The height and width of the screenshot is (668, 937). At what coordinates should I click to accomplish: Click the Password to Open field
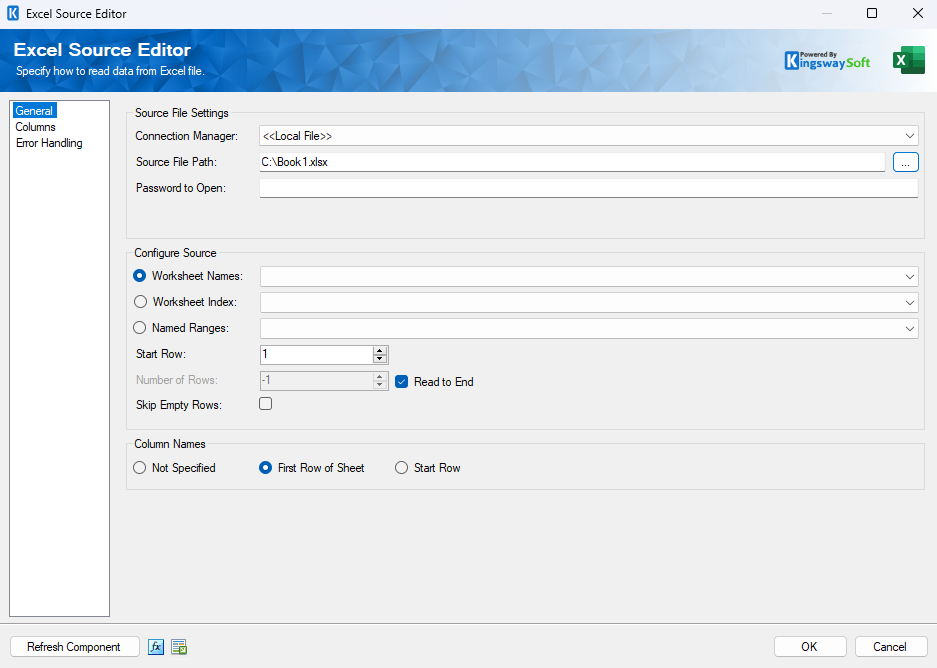tap(589, 188)
